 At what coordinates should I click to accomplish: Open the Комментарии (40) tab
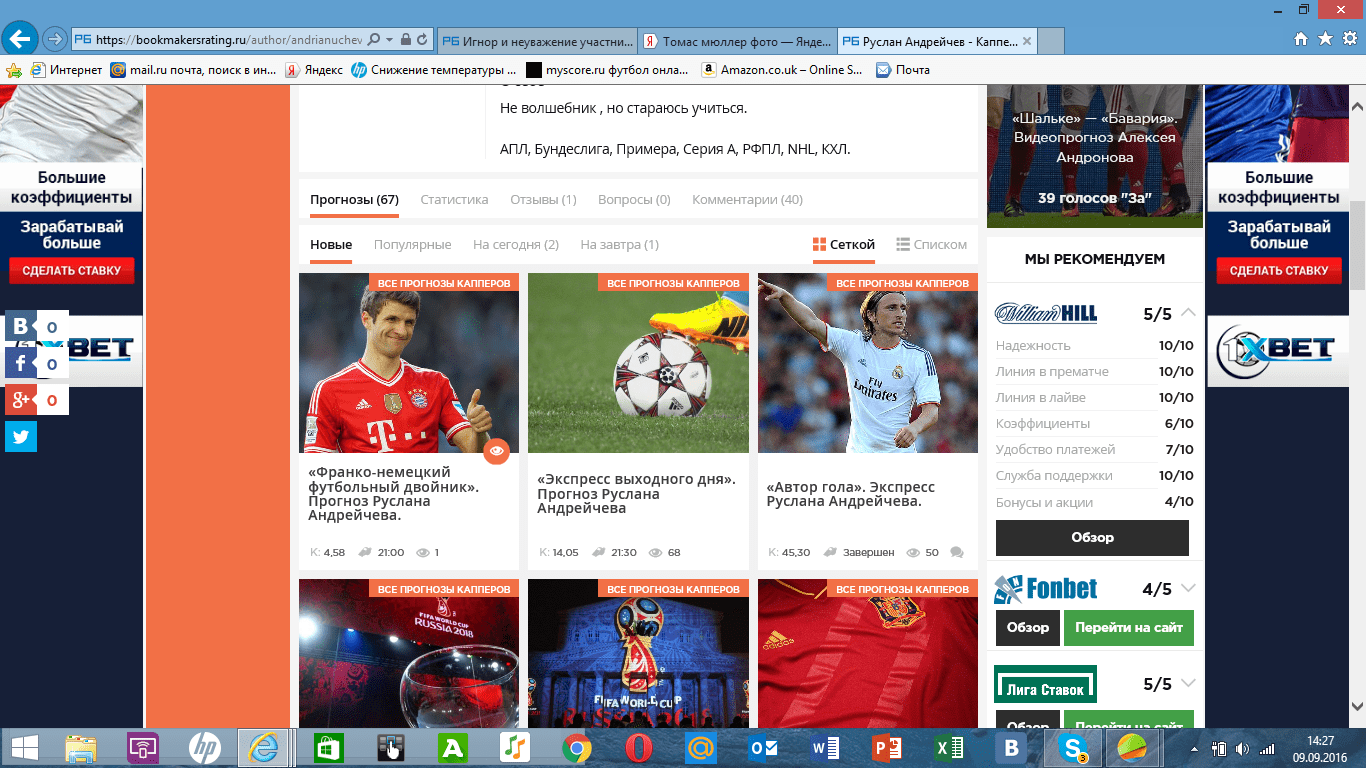[x=747, y=200]
